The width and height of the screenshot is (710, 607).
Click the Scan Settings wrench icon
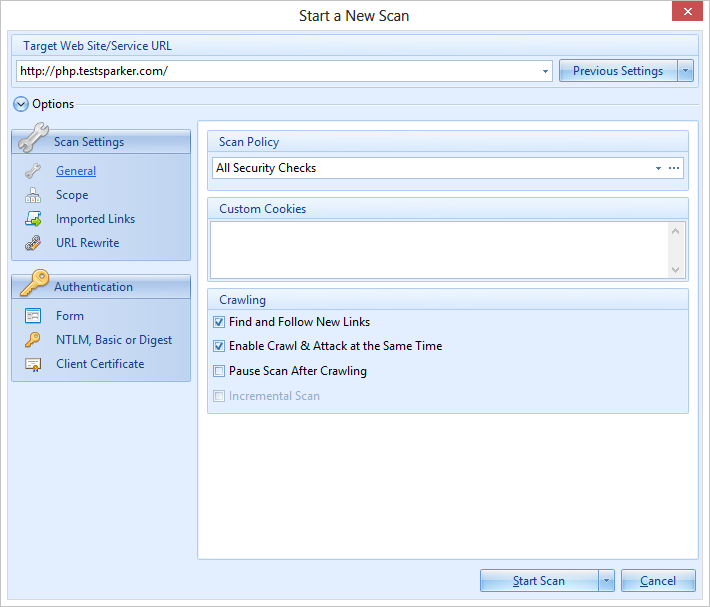33,137
